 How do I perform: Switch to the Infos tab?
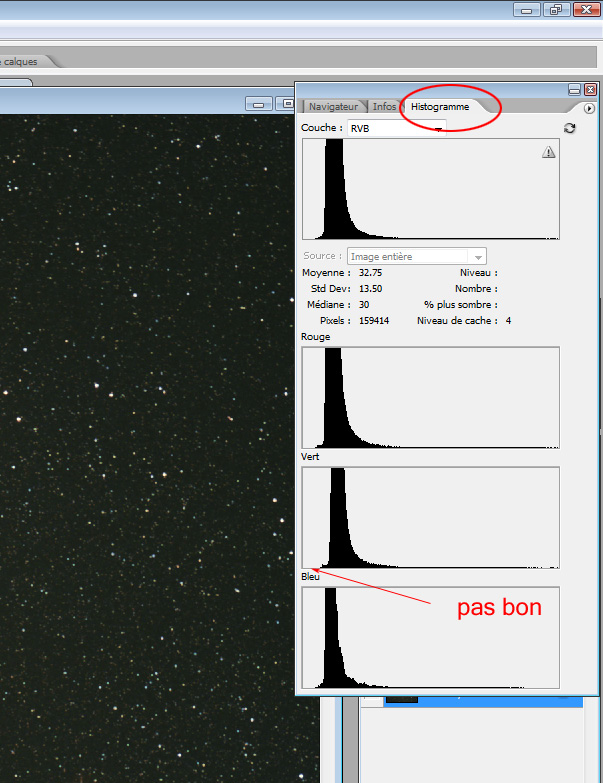click(x=384, y=106)
